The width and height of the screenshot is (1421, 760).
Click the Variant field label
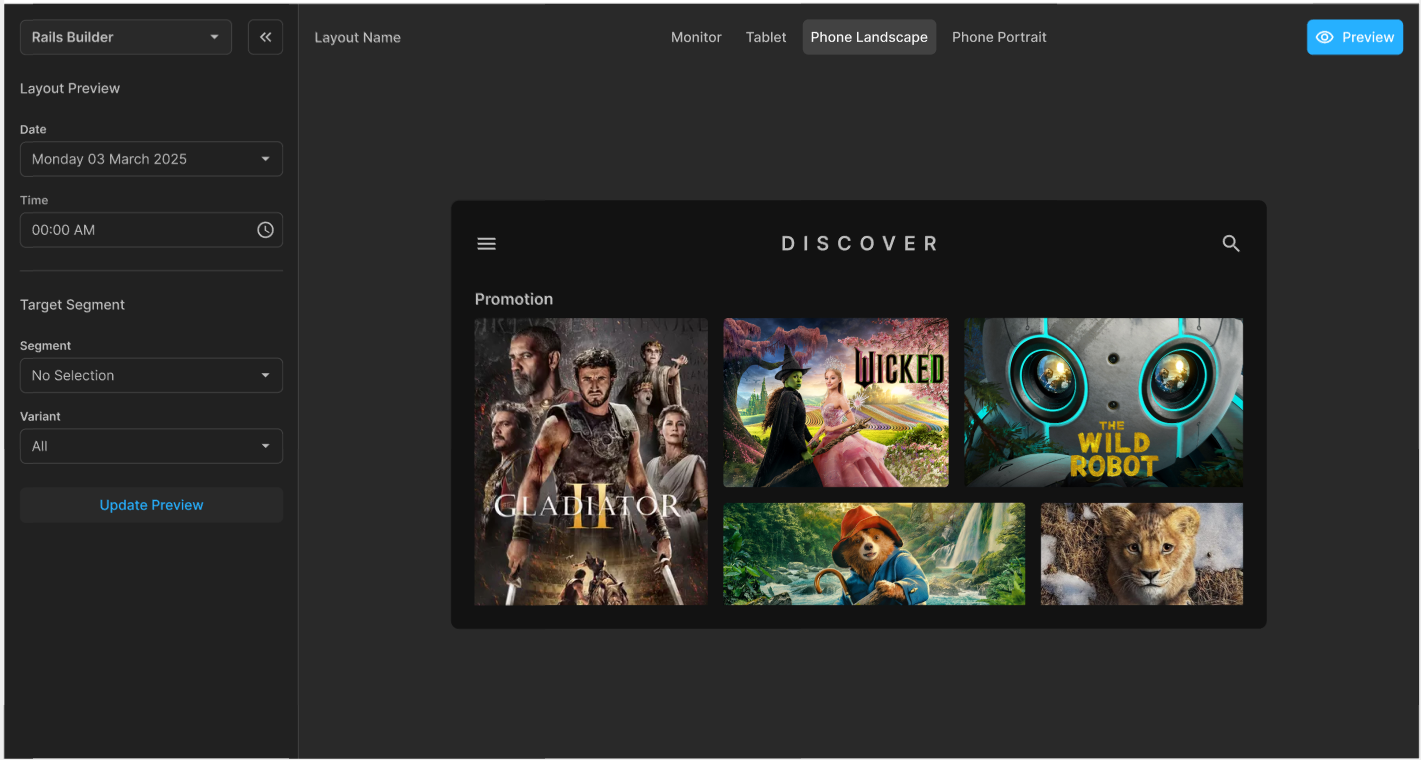[40, 416]
